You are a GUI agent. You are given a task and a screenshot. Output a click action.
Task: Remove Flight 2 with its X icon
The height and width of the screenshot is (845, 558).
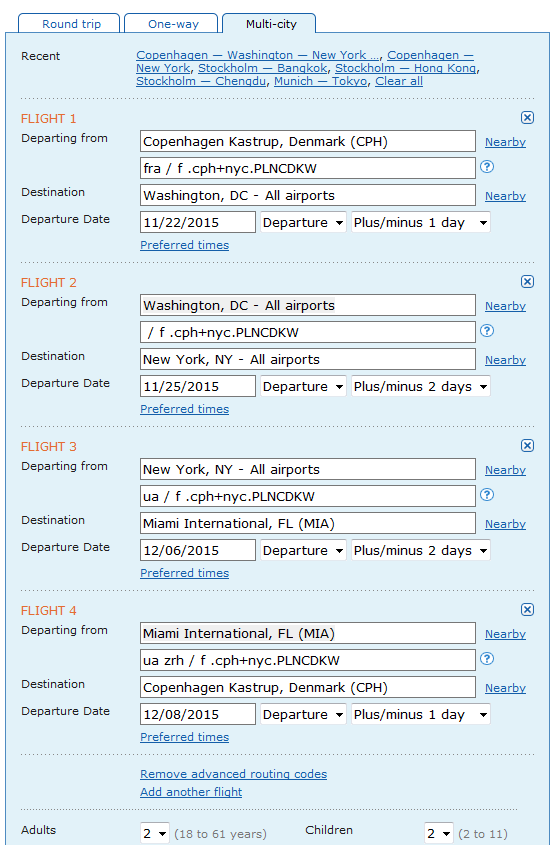point(527,281)
